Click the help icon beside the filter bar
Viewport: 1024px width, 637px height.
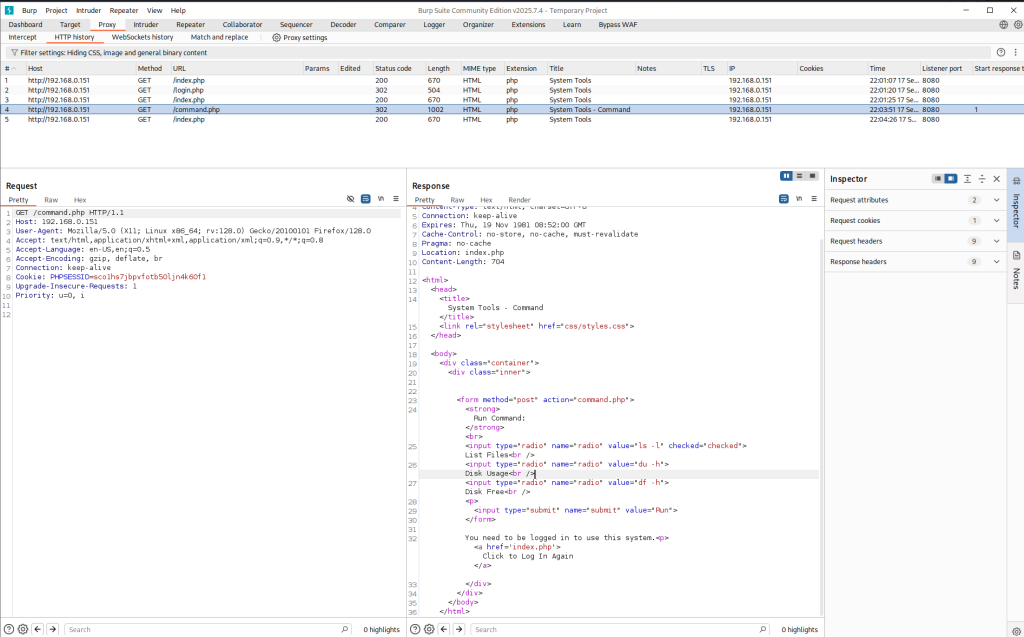(x=1000, y=52)
